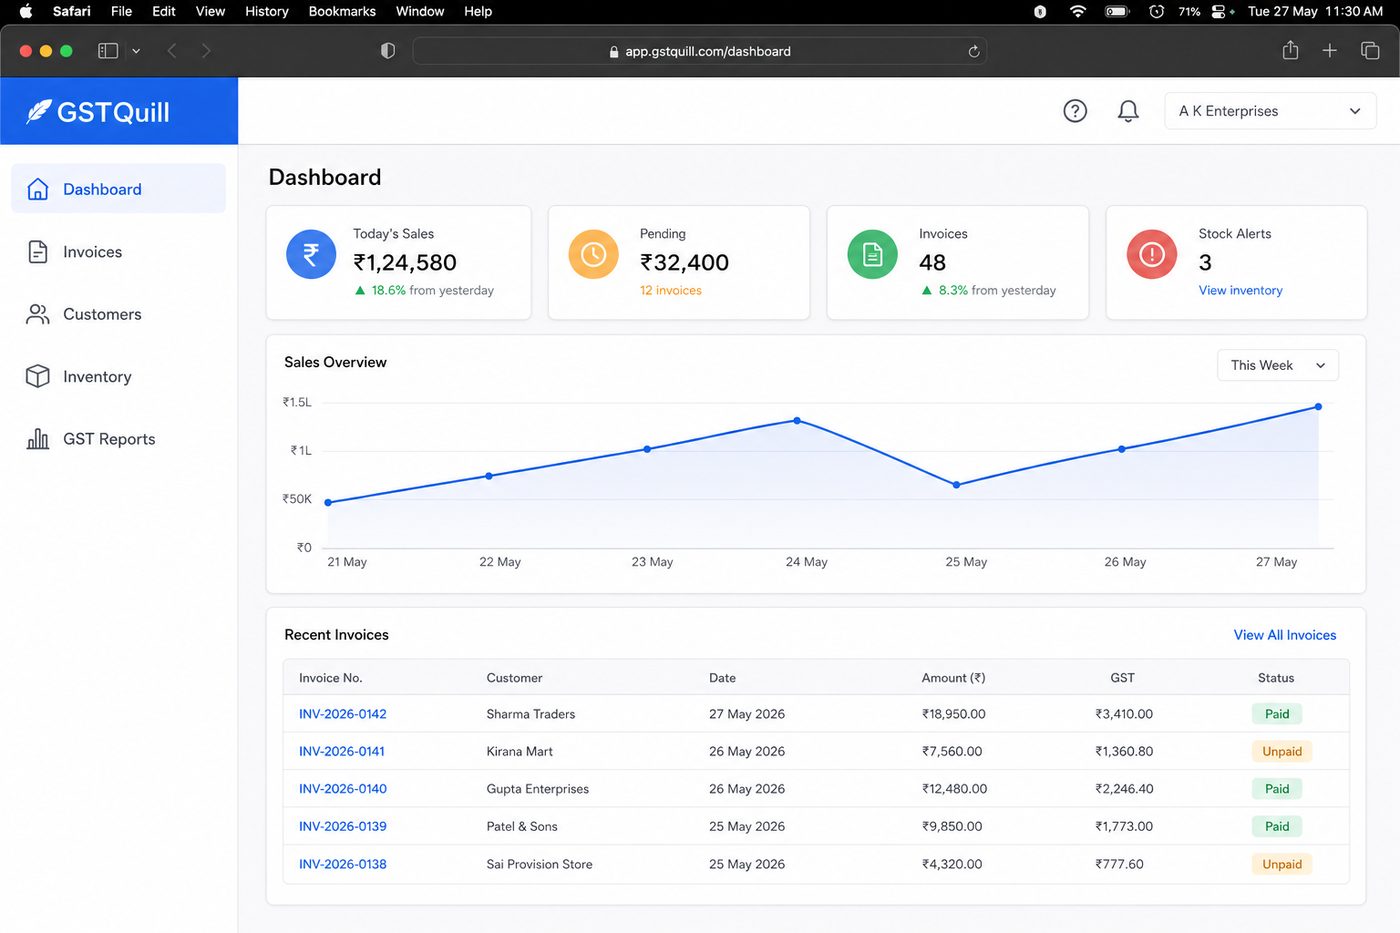Follow the View All Invoices link
This screenshot has height=933, width=1400.
(x=1285, y=635)
